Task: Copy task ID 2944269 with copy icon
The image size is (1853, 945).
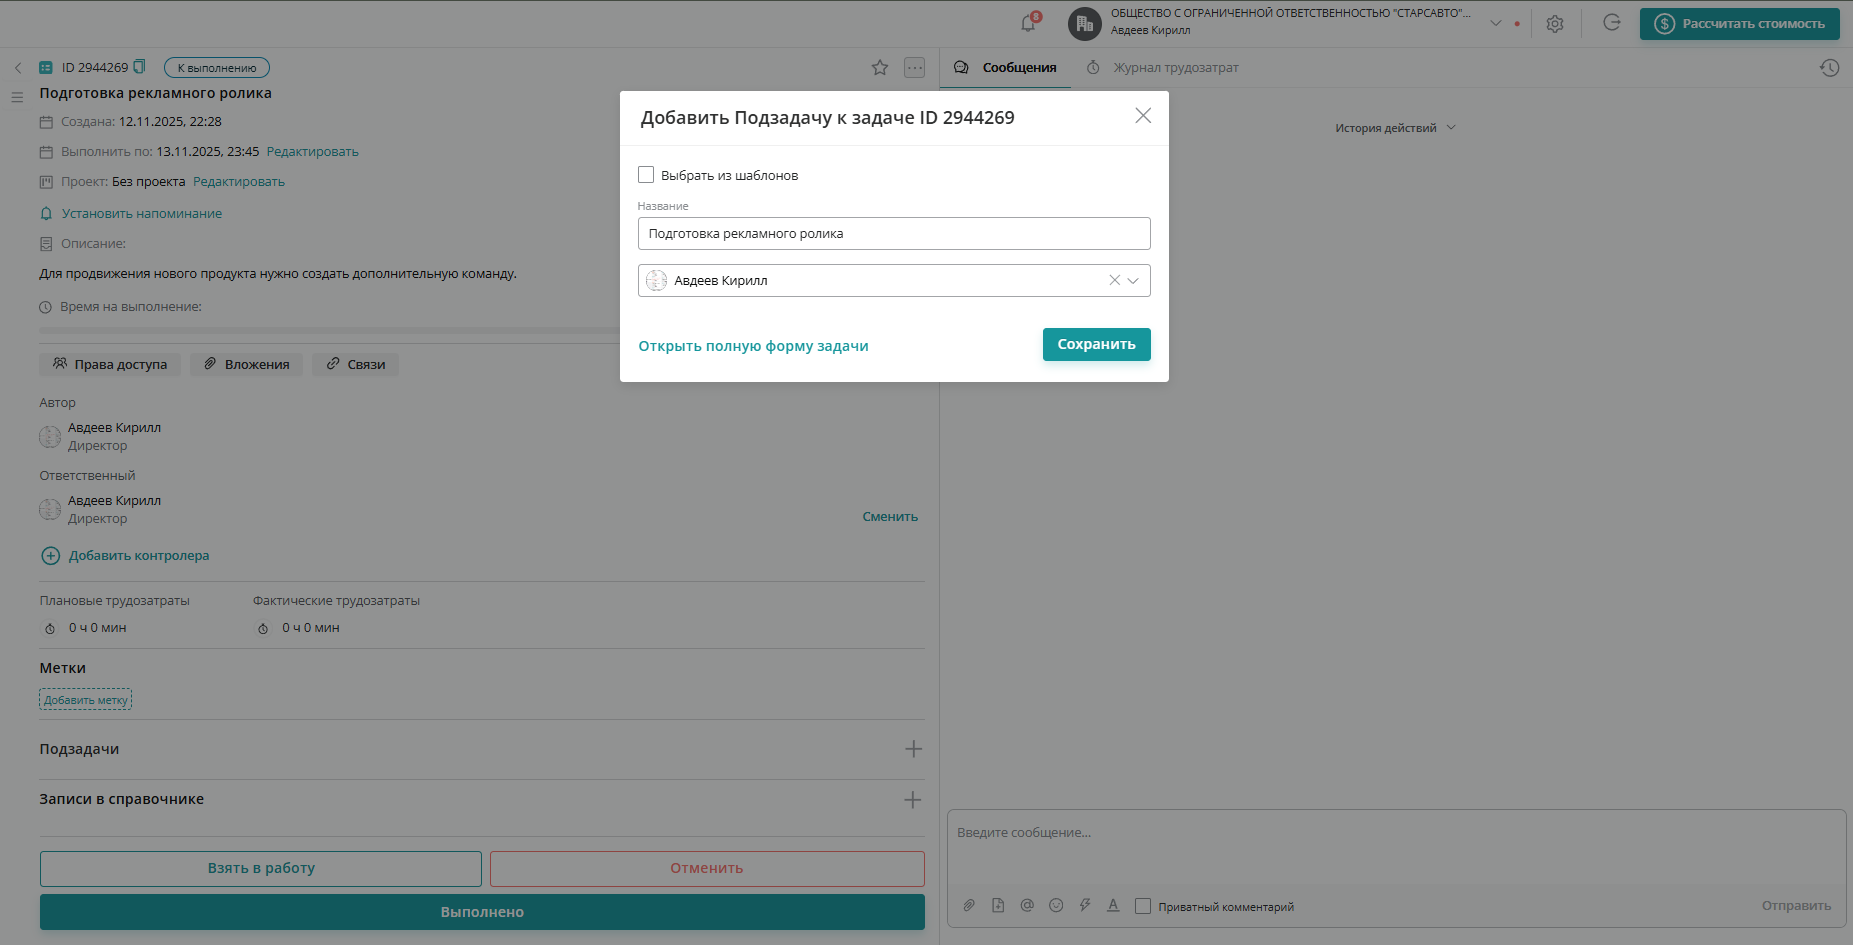Action: coord(140,67)
